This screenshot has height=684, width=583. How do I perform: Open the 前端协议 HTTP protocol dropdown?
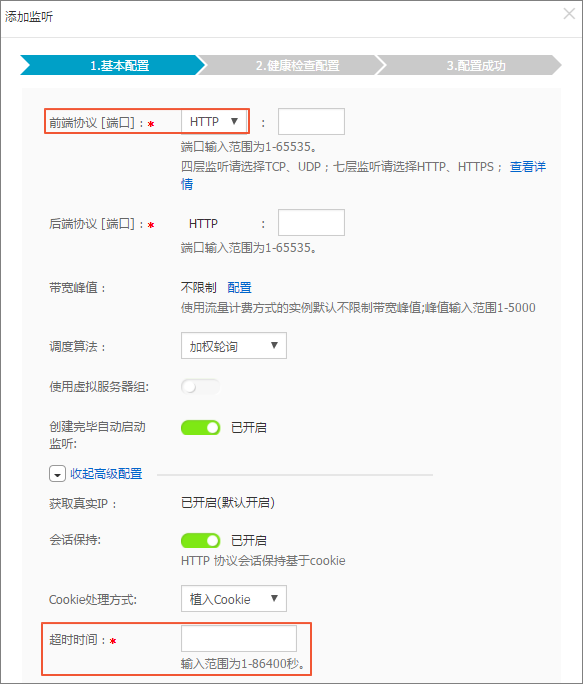pyautogui.click(x=214, y=121)
